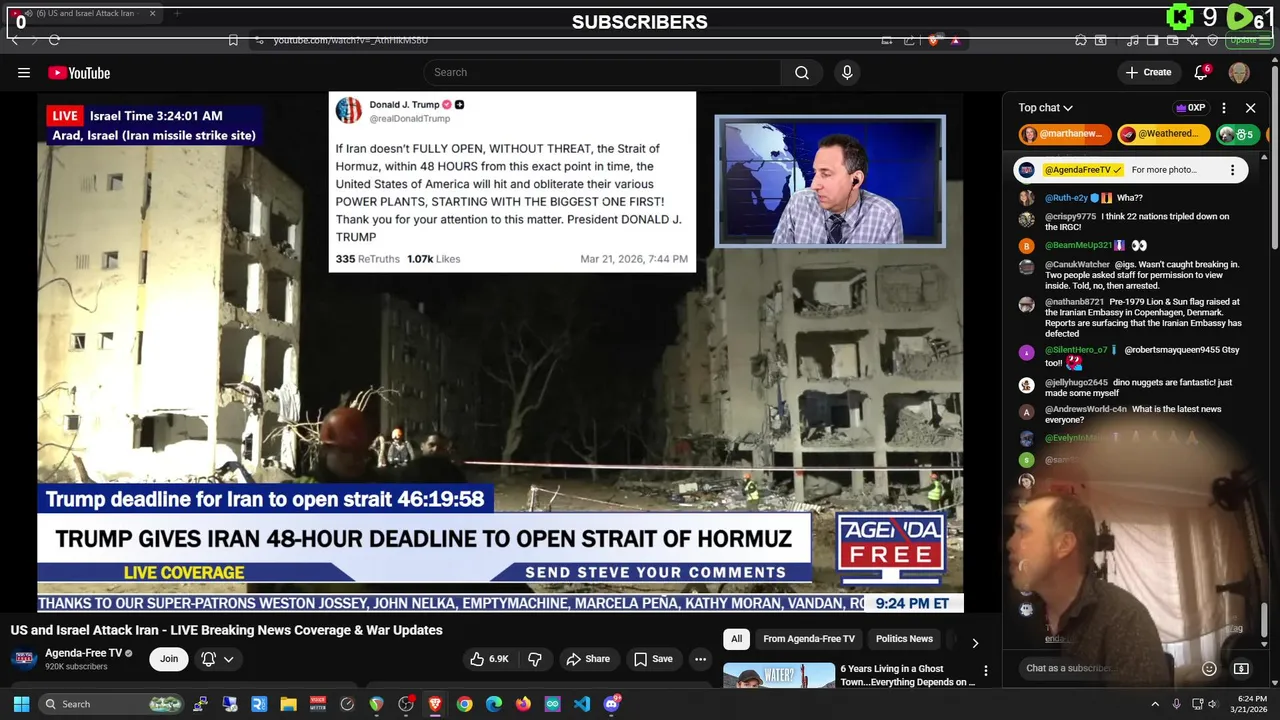1280x720 pixels.
Task: Close the live chat panel
Action: (x=1250, y=108)
